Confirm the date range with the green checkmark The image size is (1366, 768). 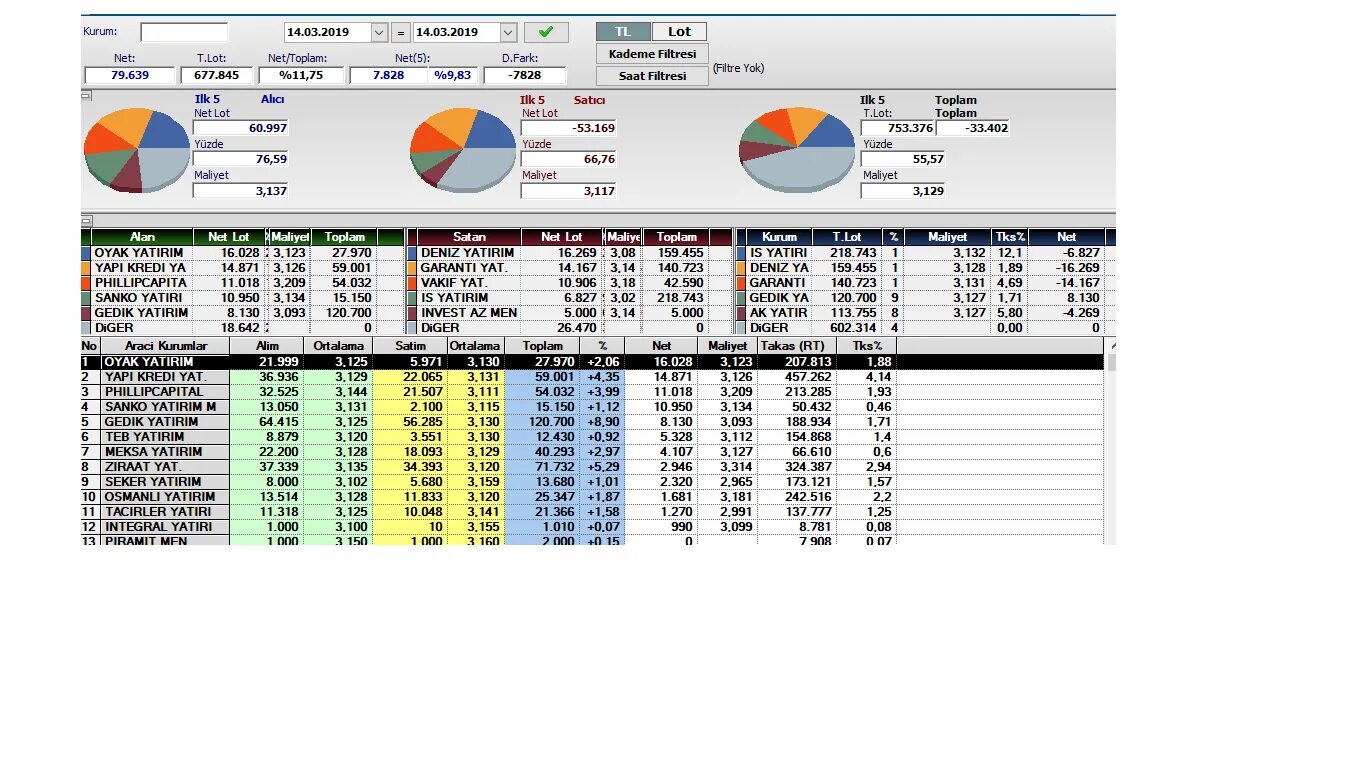pos(546,32)
